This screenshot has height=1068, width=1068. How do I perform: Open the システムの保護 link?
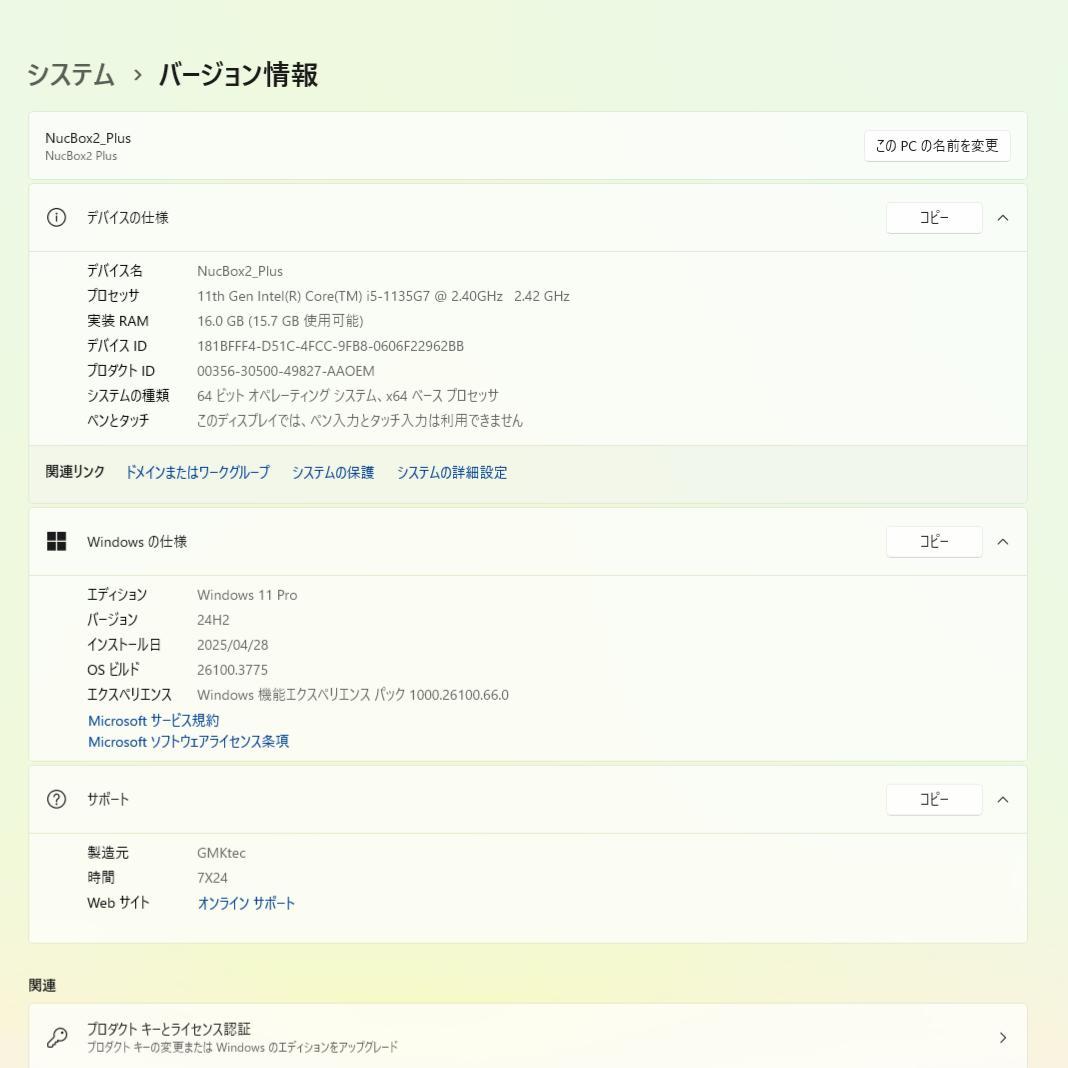pyautogui.click(x=333, y=472)
